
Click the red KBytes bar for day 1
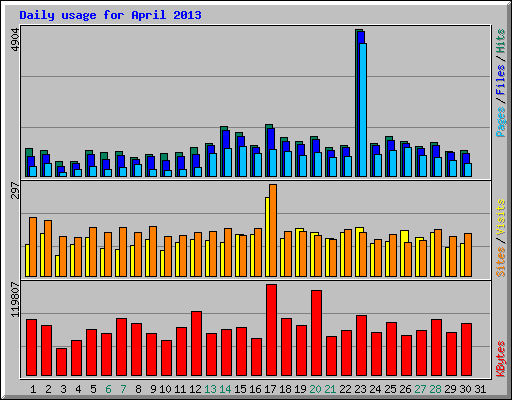tap(31, 348)
